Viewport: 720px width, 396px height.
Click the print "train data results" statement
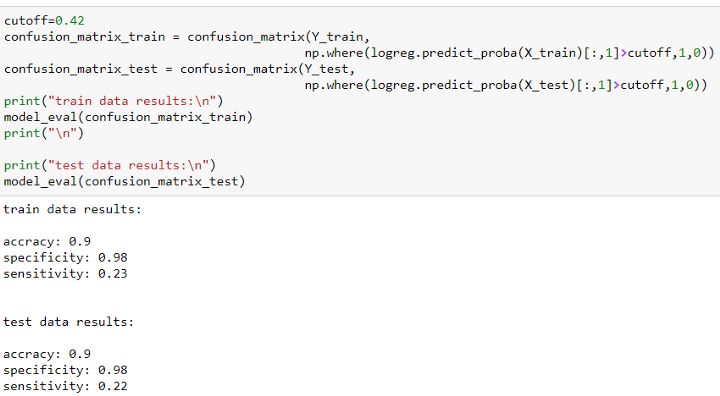click(x=113, y=101)
